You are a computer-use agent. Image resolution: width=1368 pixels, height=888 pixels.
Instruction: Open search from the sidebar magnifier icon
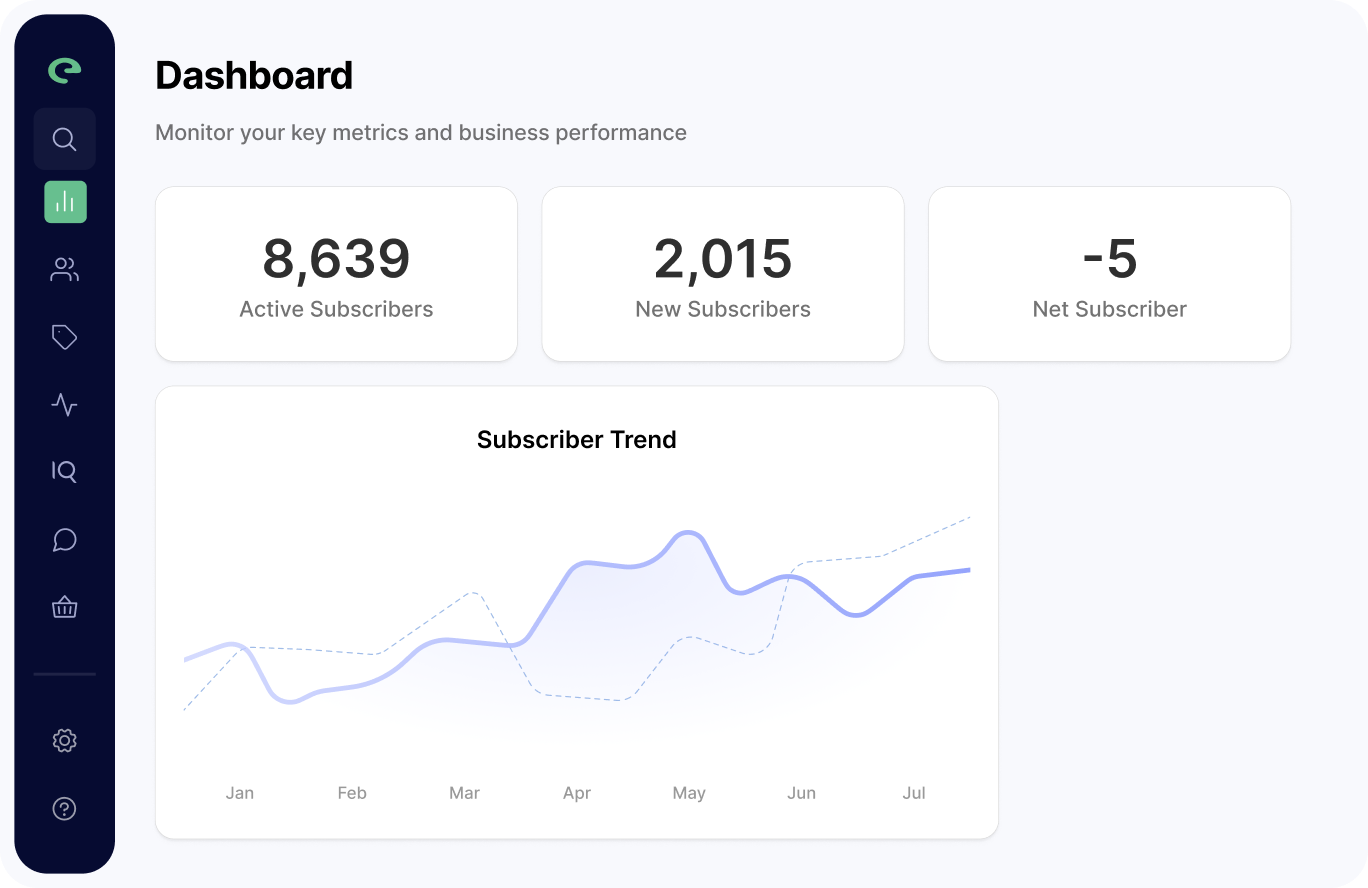65,139
